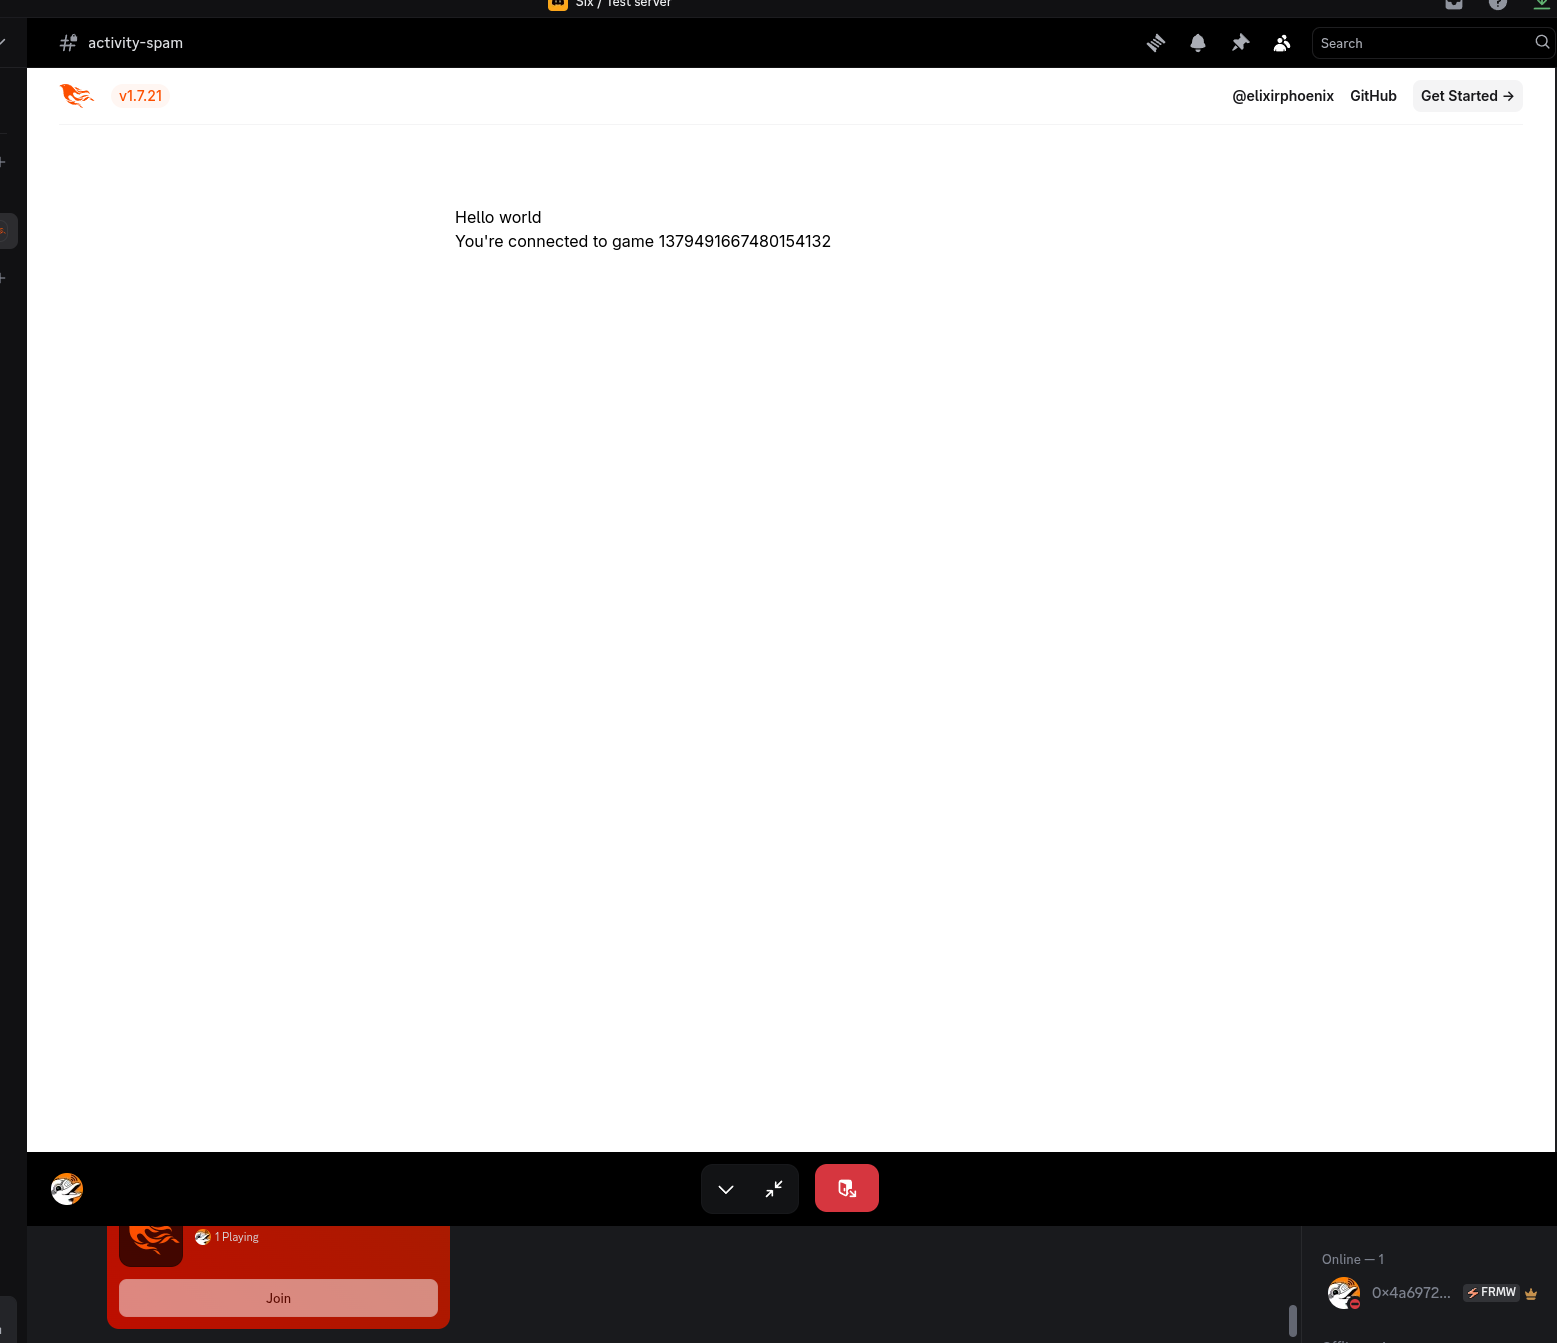Leave the activity with red button
The height and width of the screenshot is (1343, 1557).
[847, 1188]
